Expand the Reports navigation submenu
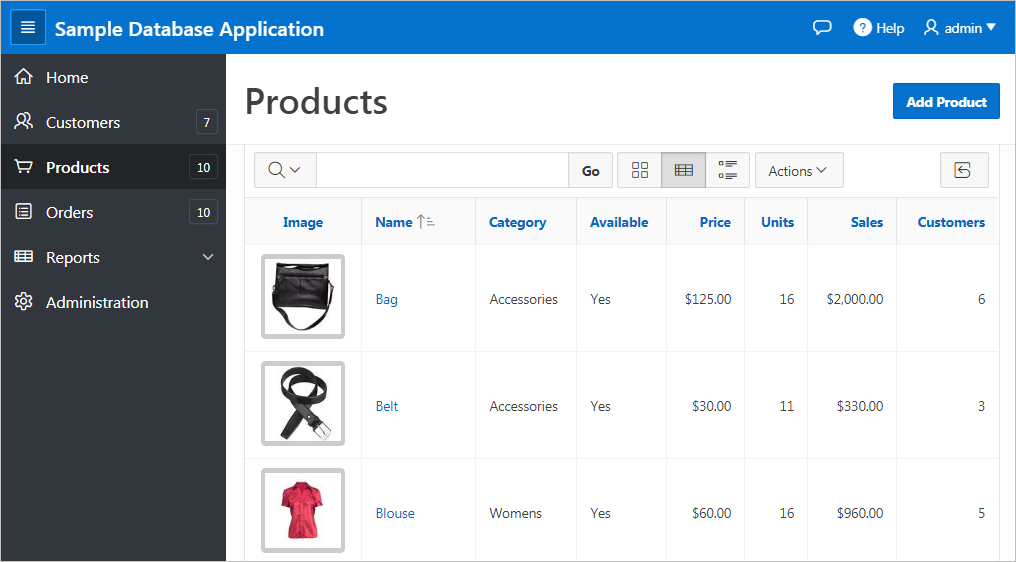 (208, 257)
